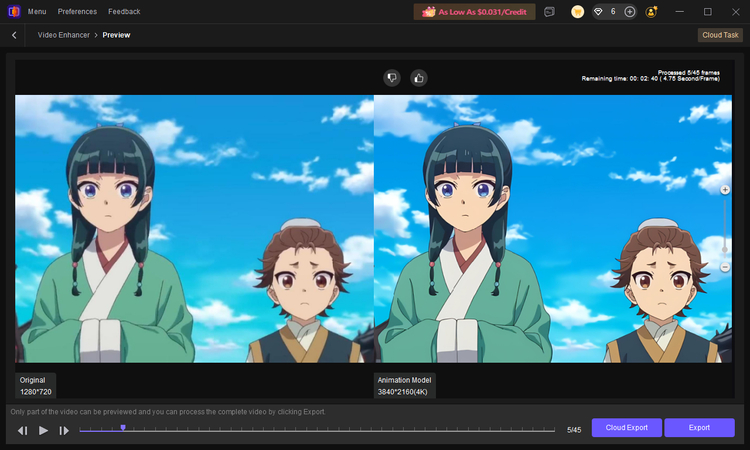Click the Export button
Image resolution: width=750 pixels, height=450 pixels.
click(699, 428)
